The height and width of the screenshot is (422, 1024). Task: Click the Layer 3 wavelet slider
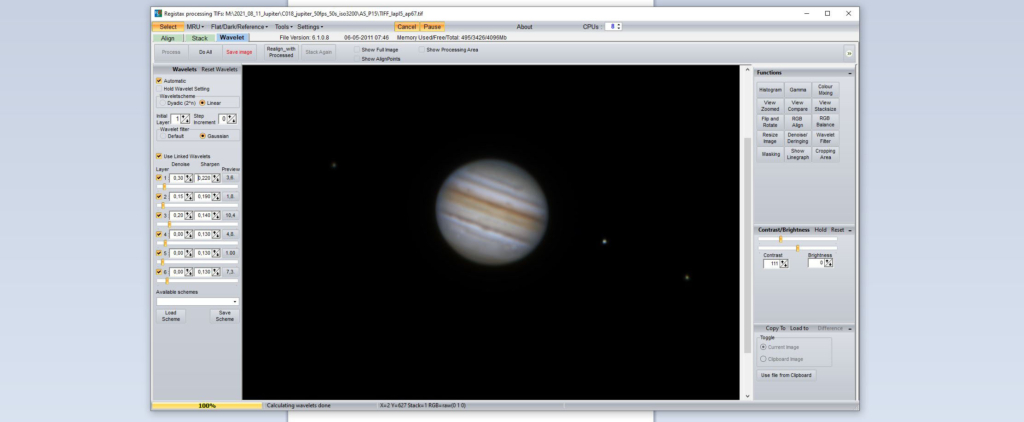coord(197,224)
